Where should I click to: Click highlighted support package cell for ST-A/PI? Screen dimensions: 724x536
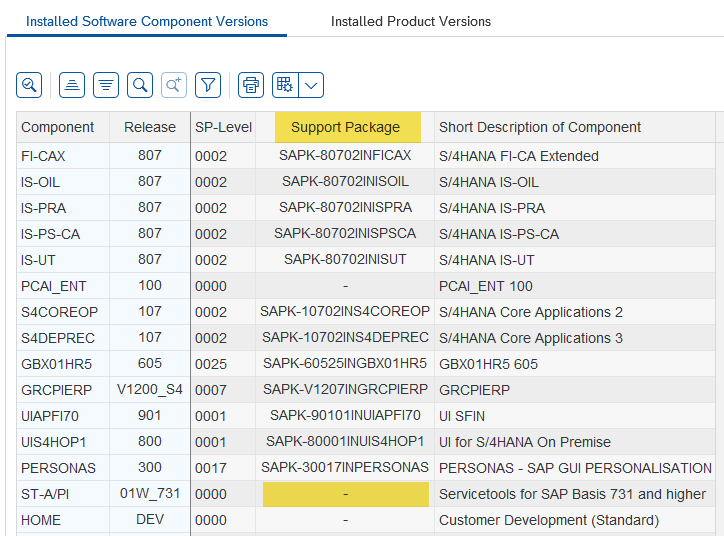[345, 494]
